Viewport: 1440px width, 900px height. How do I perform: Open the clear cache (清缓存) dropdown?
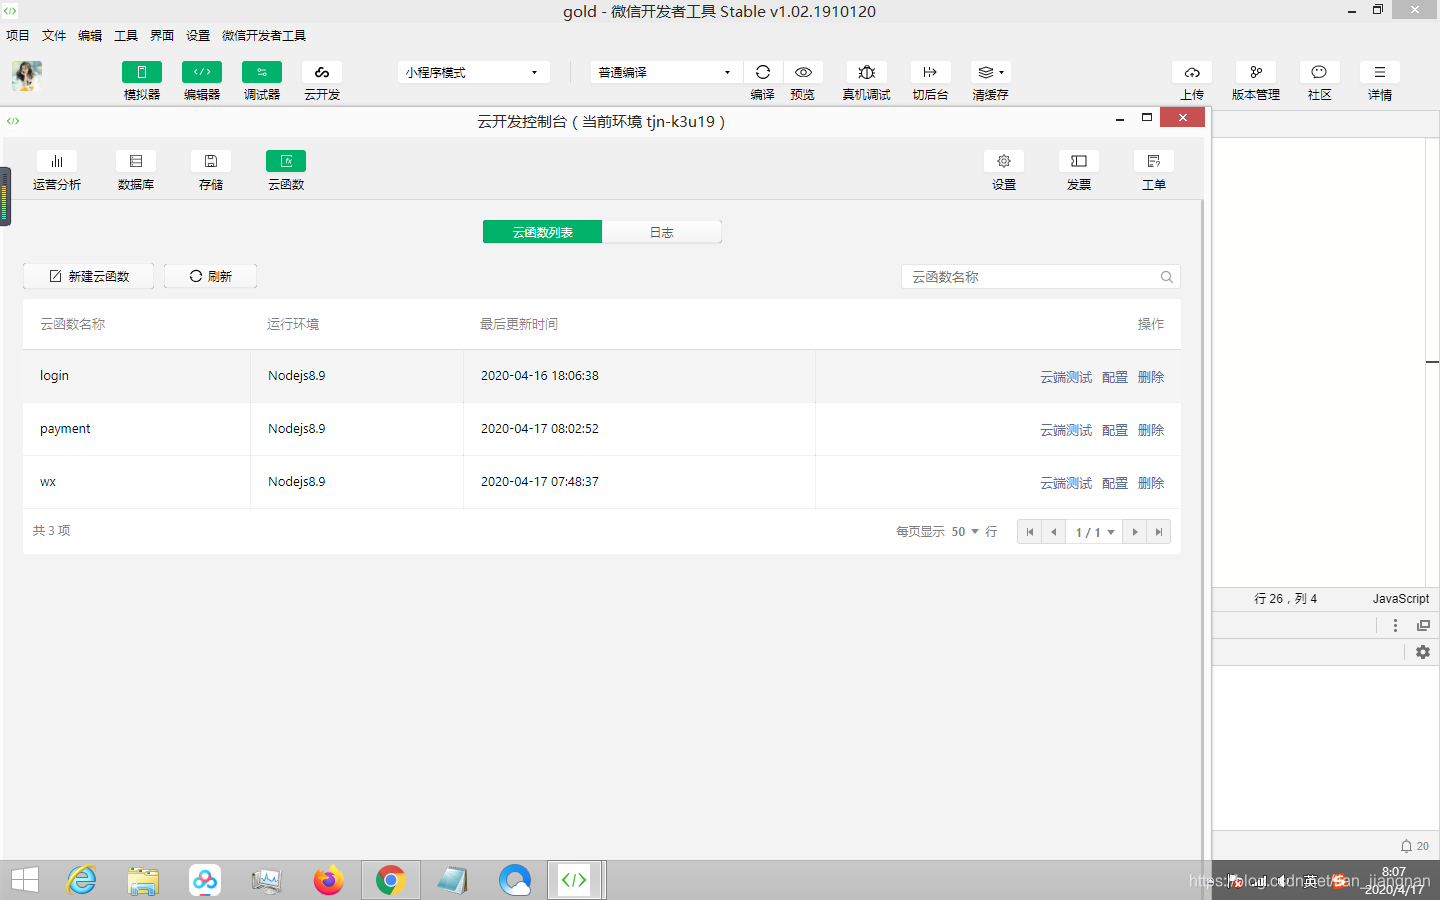coord(990,72)
